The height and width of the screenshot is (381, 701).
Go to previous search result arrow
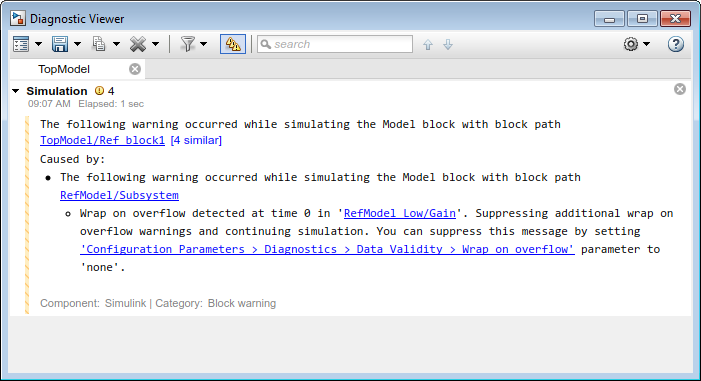coord(428,44)
